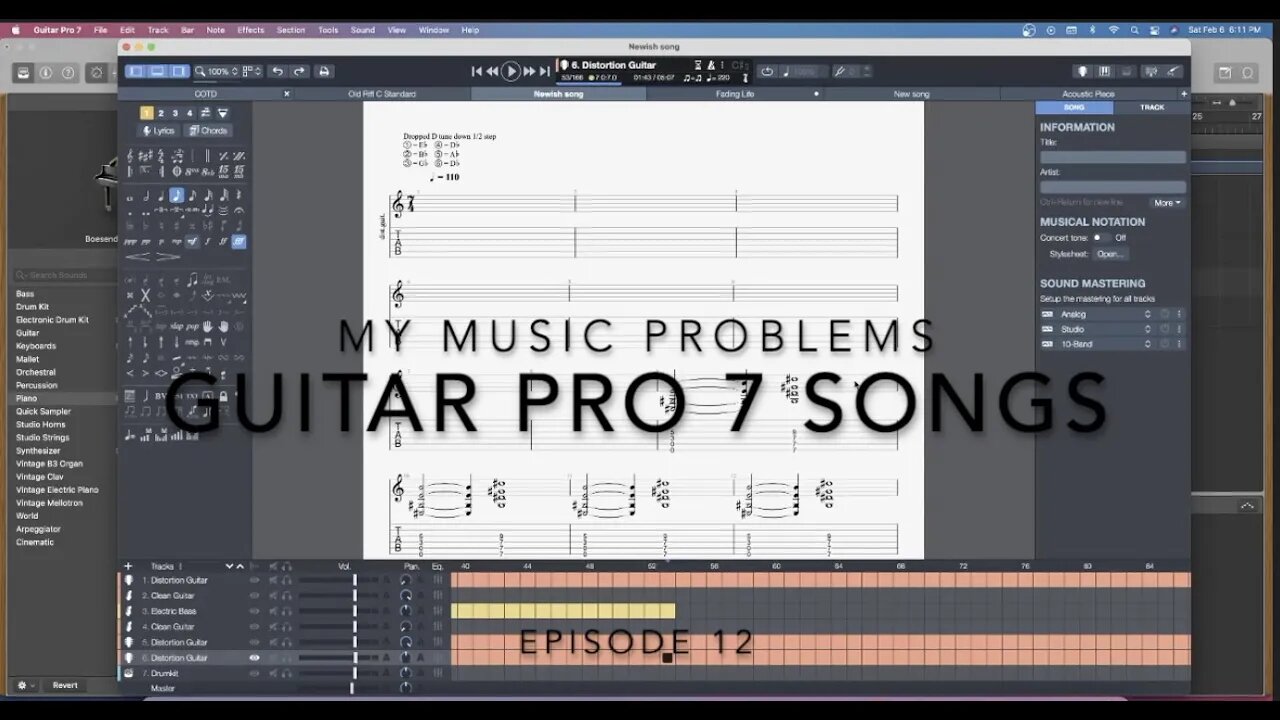Open the Lyrics editor button
The image size is (1280, 720).
(158, 131)
